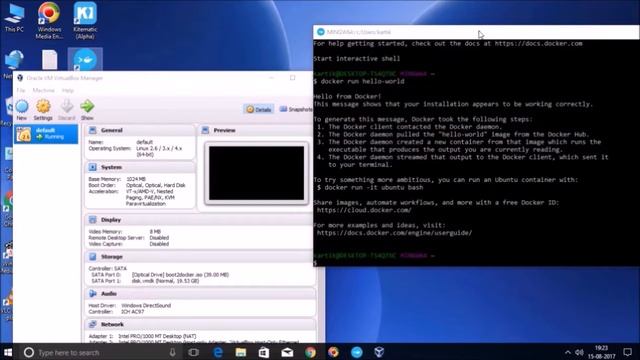Click the General section title
Image resolution: width=640 pixels, height=360 pixels.
click(x=111, y=130)
